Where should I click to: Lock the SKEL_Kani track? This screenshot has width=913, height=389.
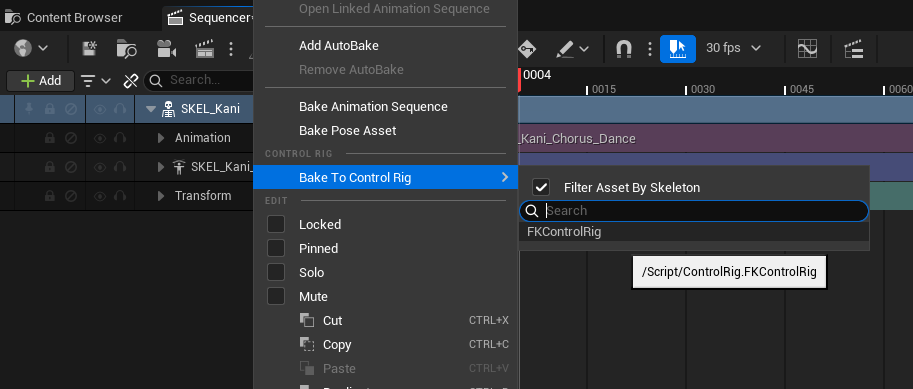tap(50, 109)
